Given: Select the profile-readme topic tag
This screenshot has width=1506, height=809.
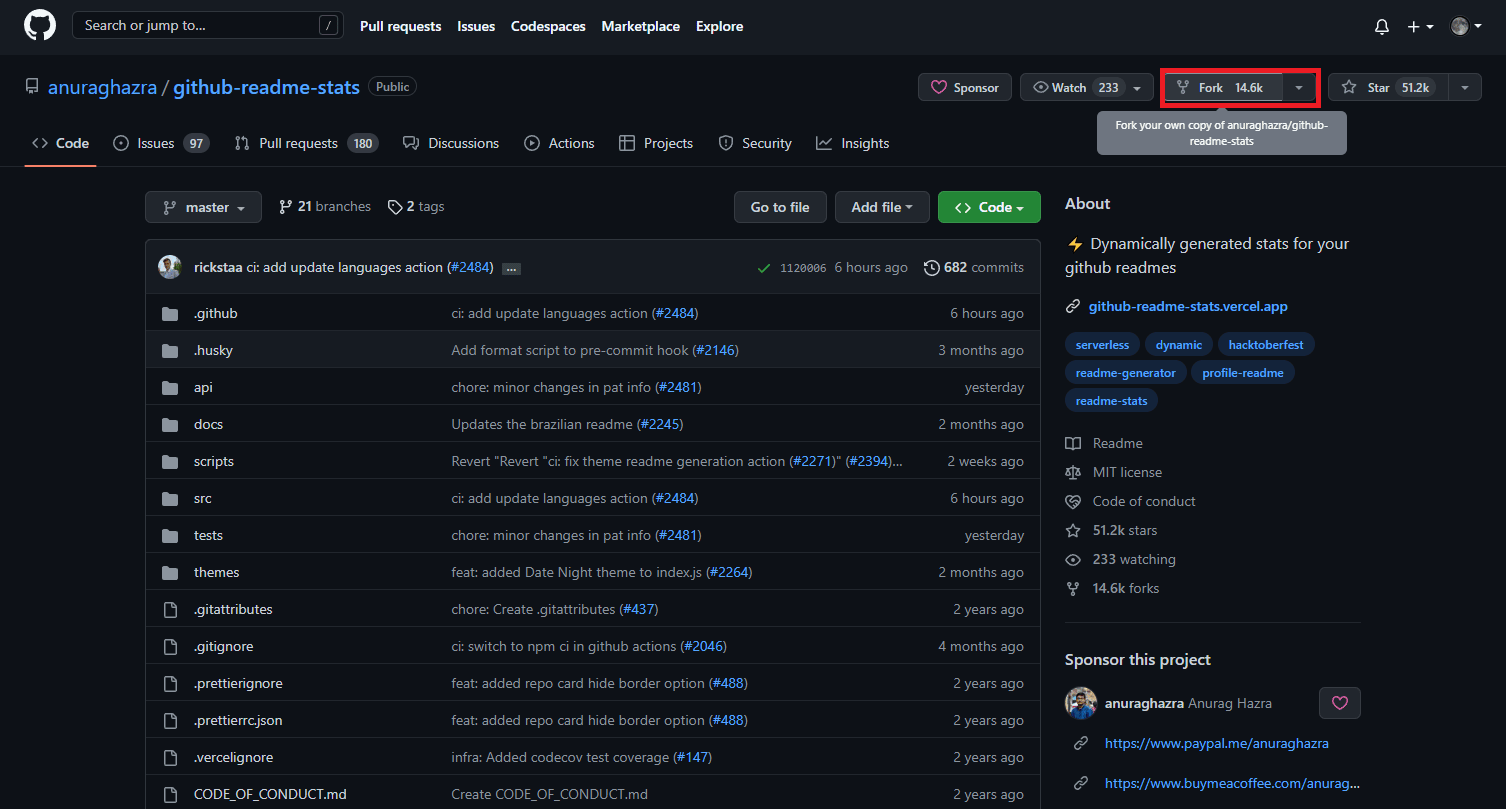Looking at the screenshot, I should [1243, 372].
